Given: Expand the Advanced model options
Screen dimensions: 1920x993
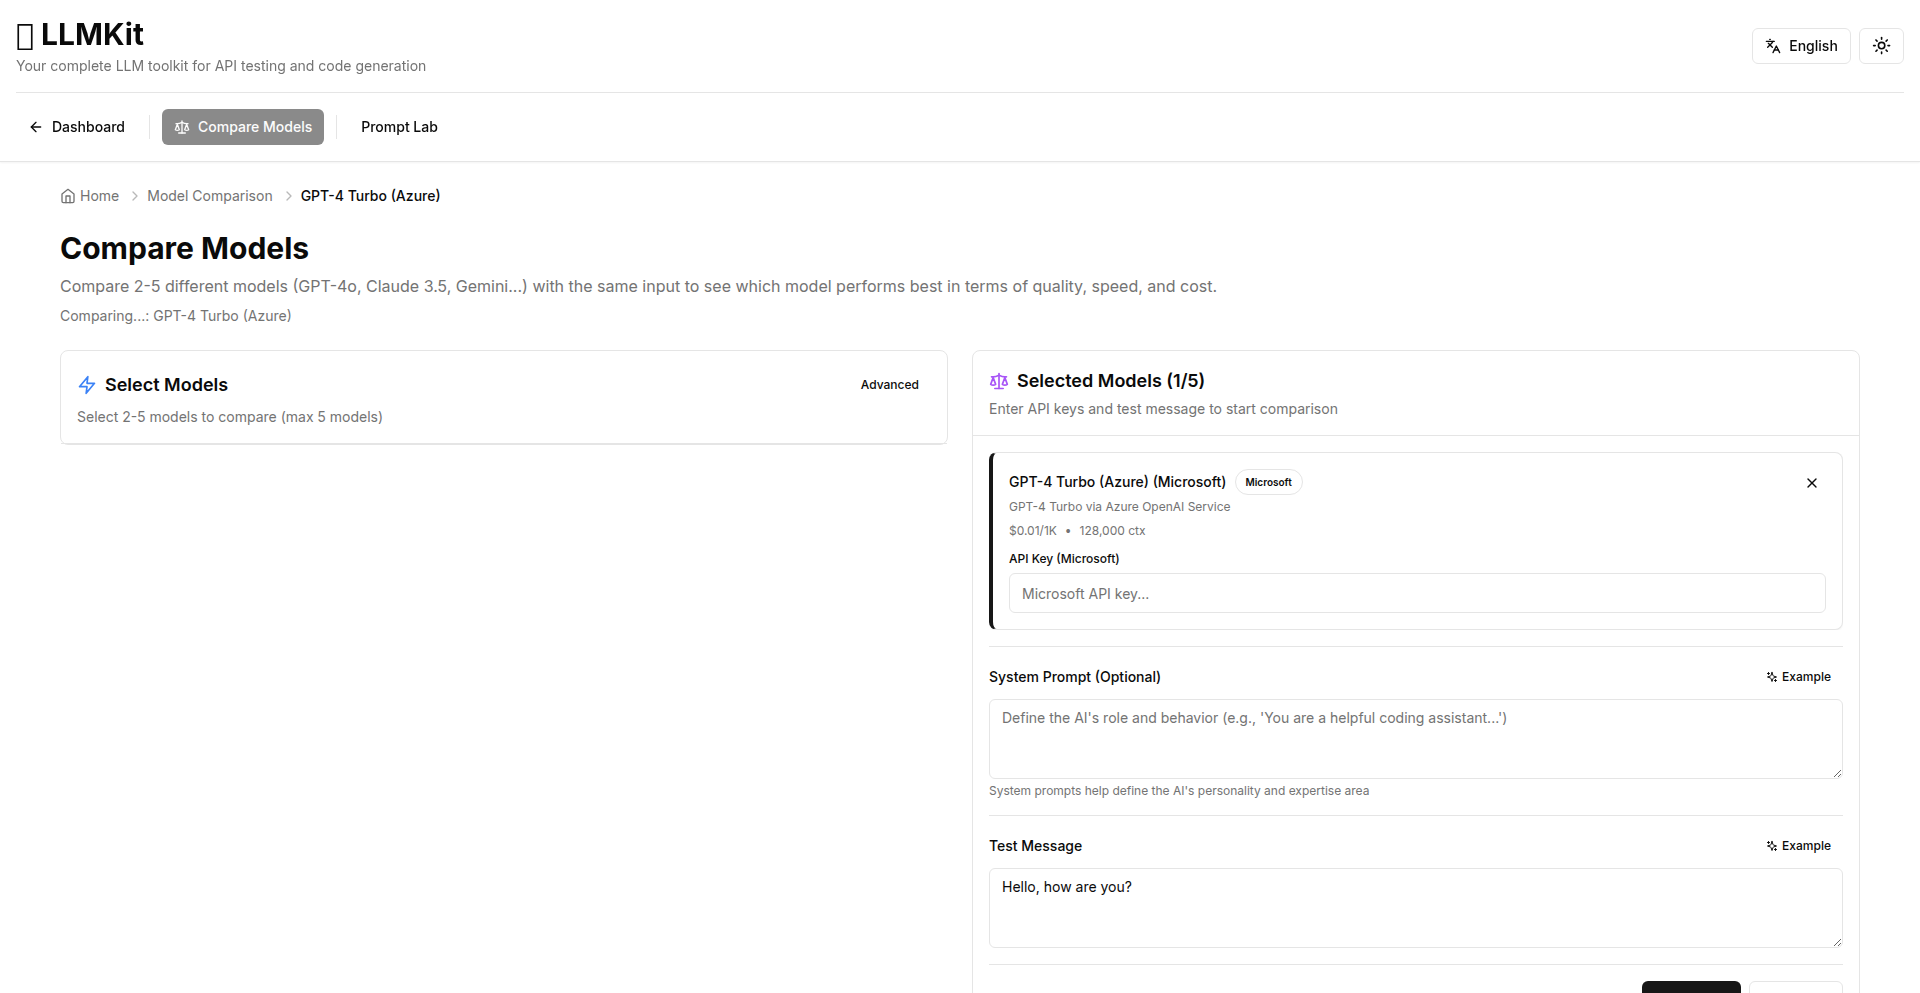Looking at the screenshot, I should point(889,385).
